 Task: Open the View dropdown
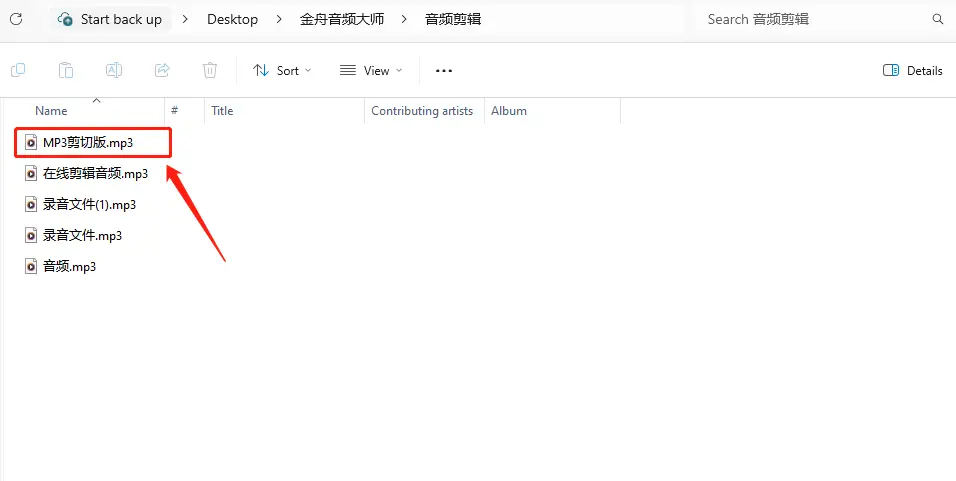click(x=371, y=71)
